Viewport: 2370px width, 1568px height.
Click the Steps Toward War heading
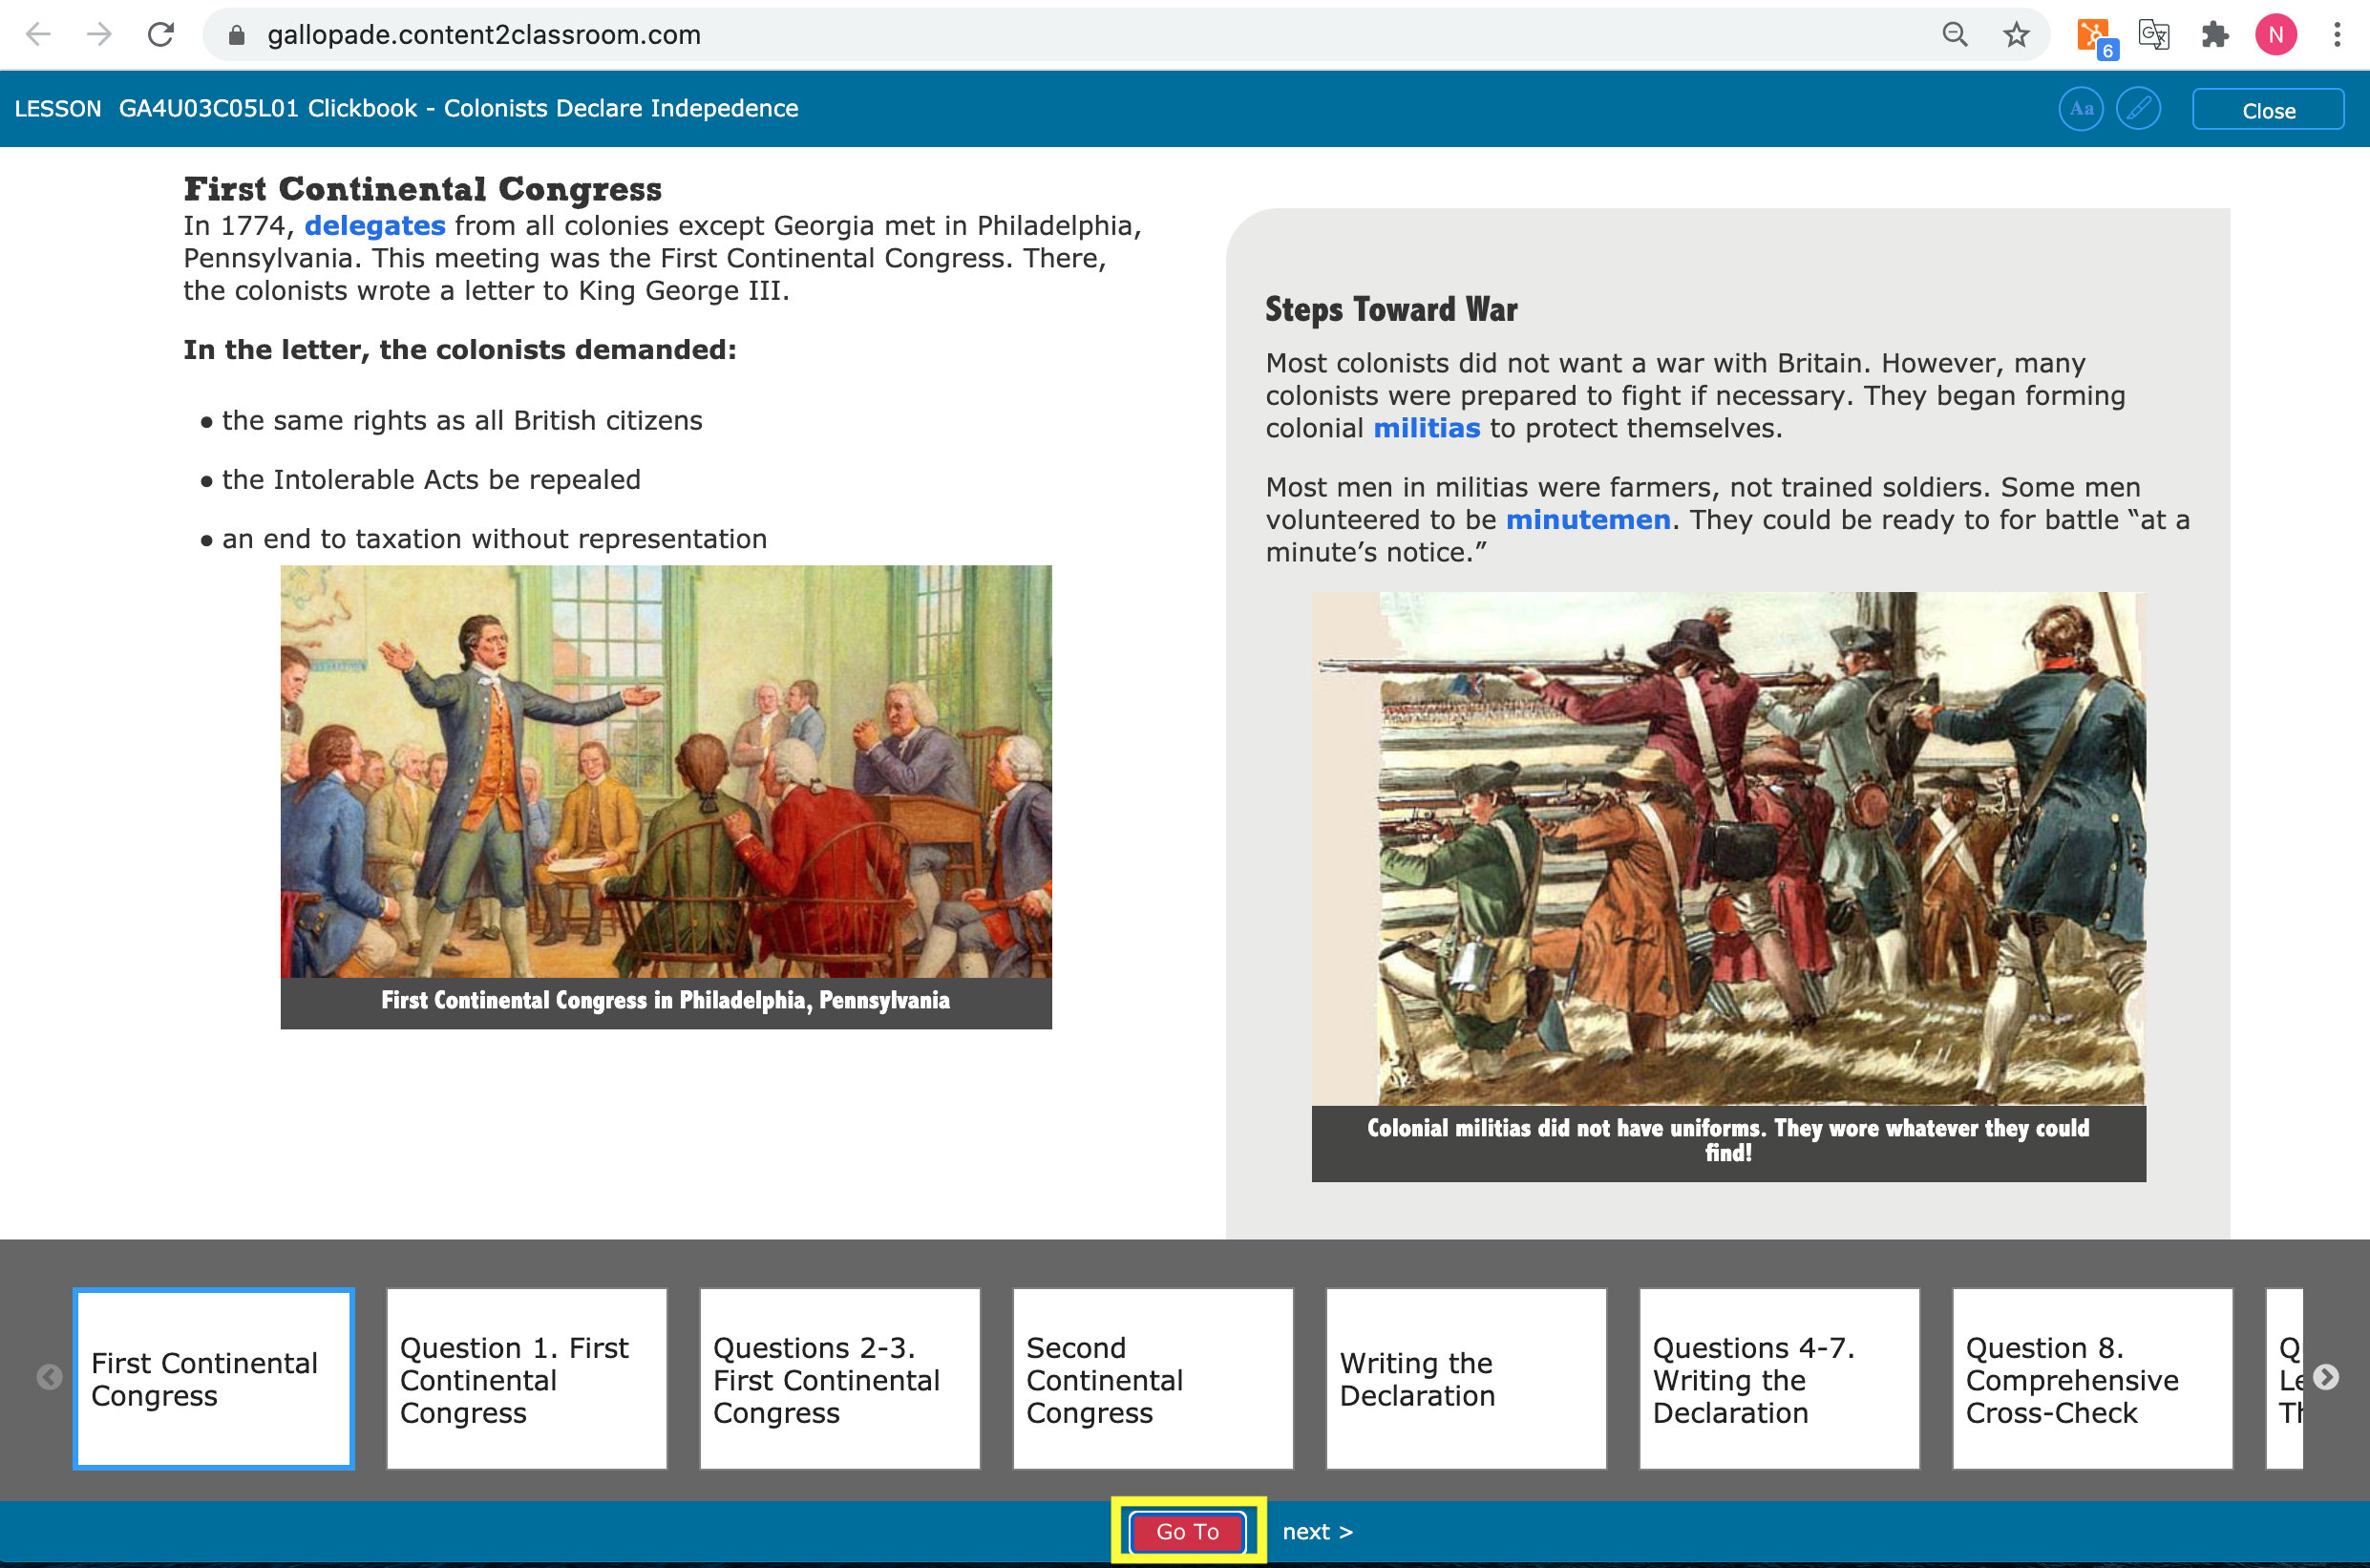click(x=1391, y=310)
